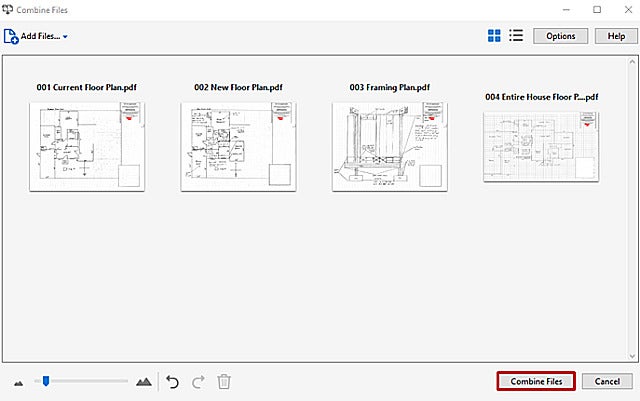This screenshot has height=401, width=640.
Task: Select 003 Framing Plan thumbnail
Action: tap(390, 147)
